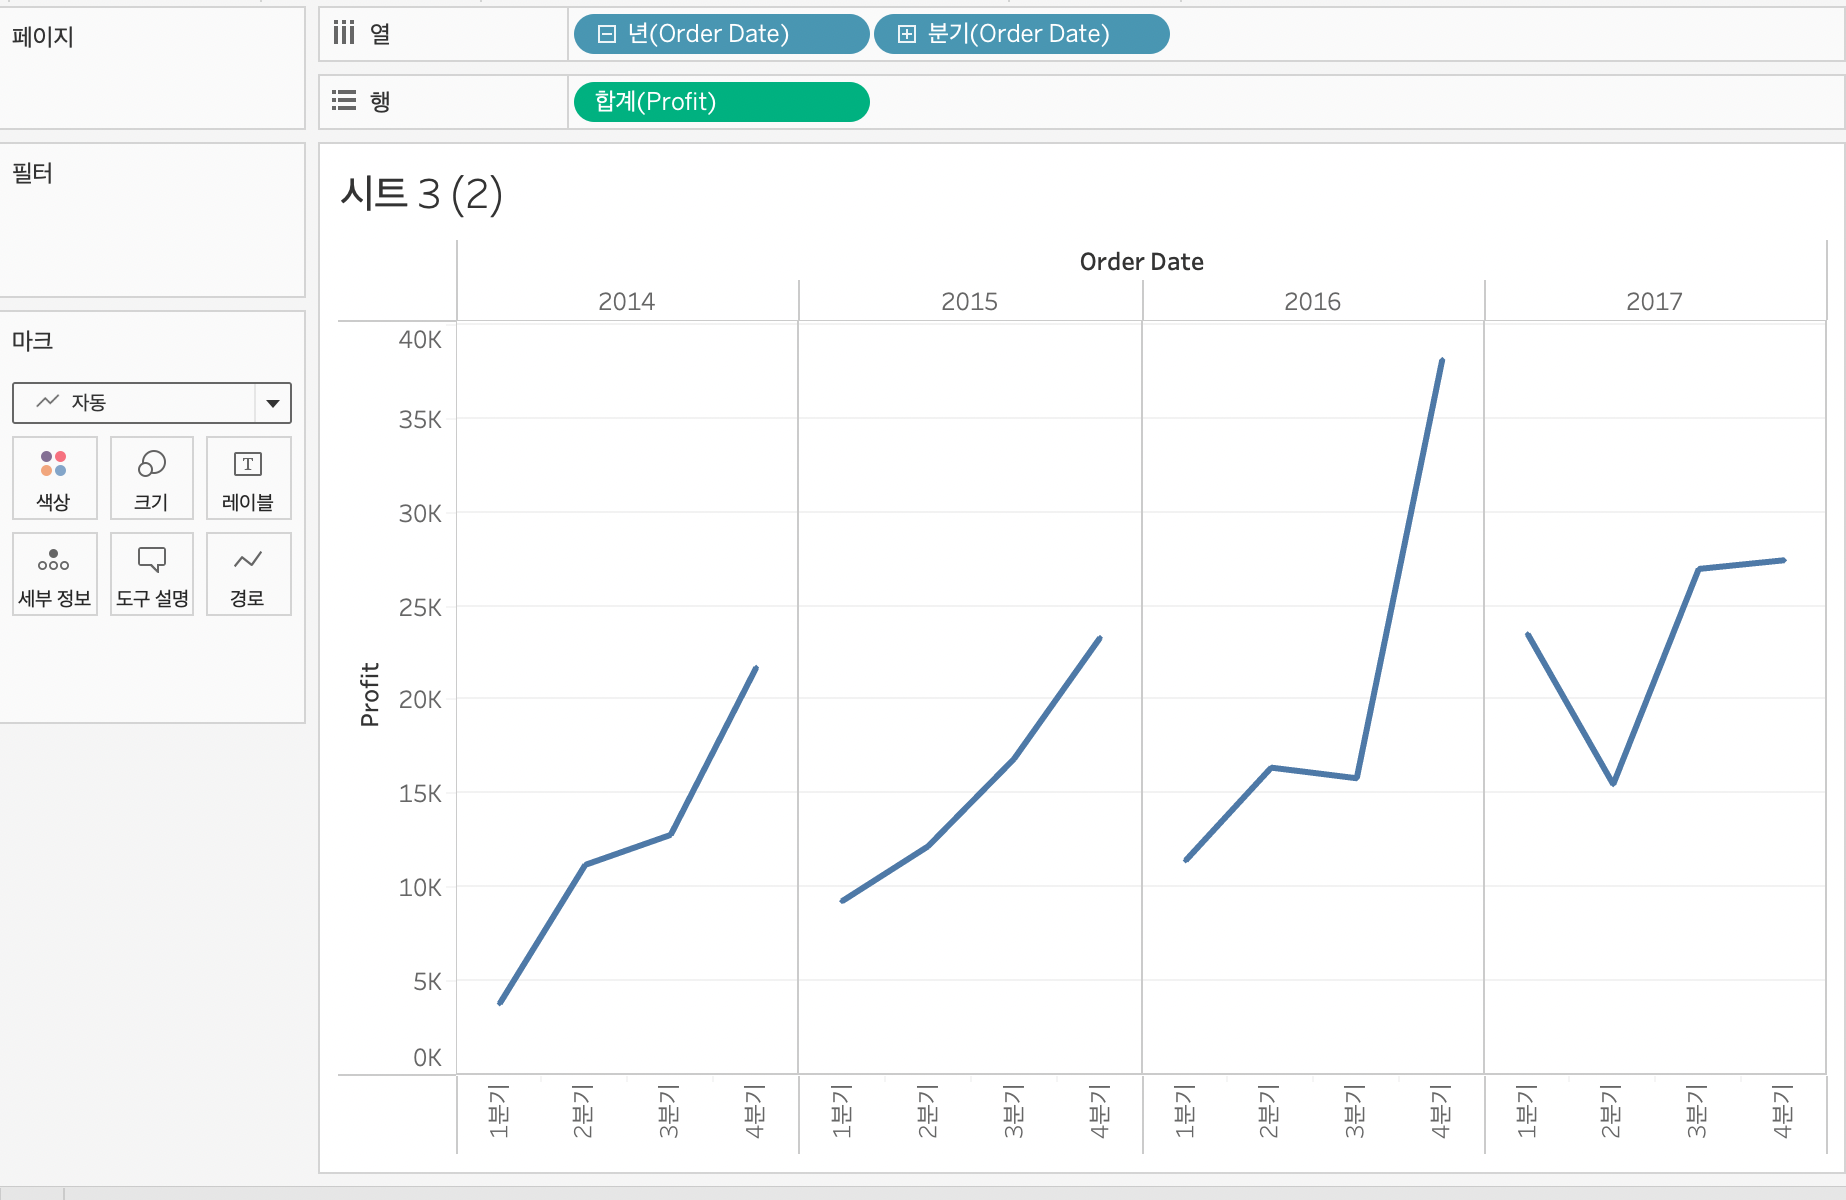1846x1200 pixels.
Task: Click the columns shelf icon next to 열
Action: [x=344, y=34]
